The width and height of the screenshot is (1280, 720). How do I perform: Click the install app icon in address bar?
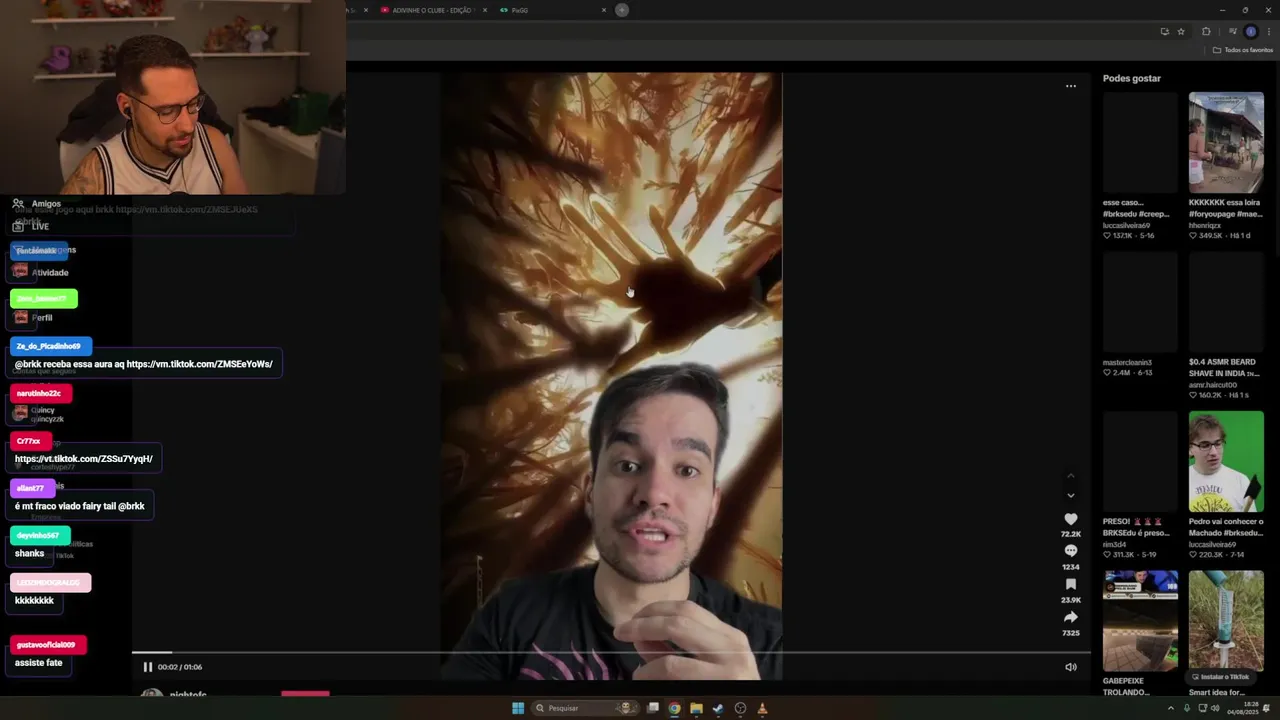[x=1164, y=31]
